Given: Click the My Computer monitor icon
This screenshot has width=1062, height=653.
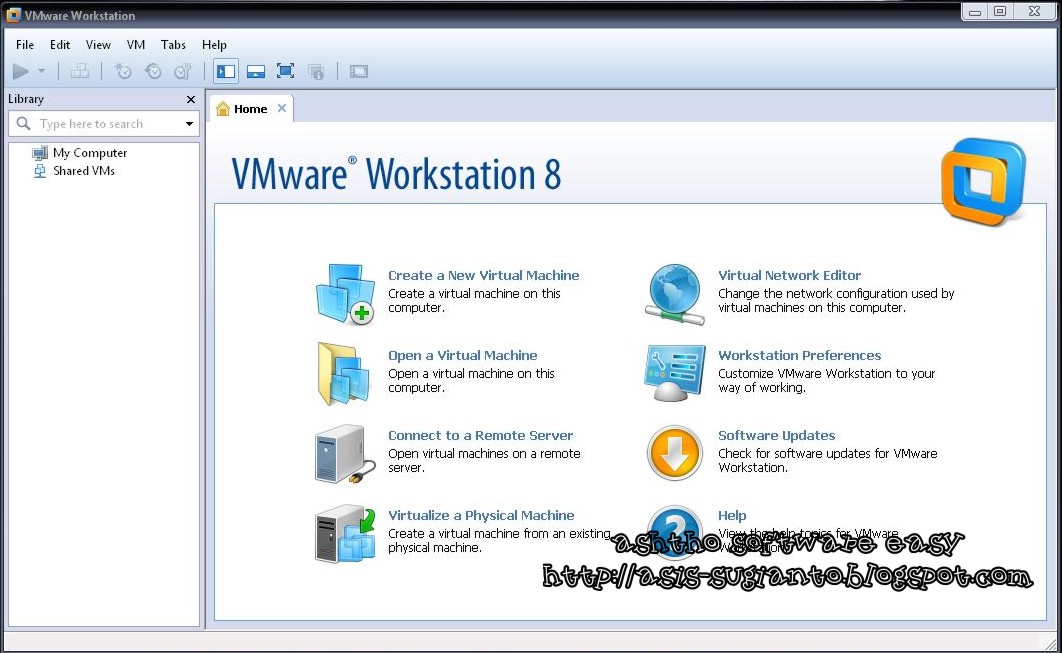Looking at the screenshot, I should (x=40, y=153).
